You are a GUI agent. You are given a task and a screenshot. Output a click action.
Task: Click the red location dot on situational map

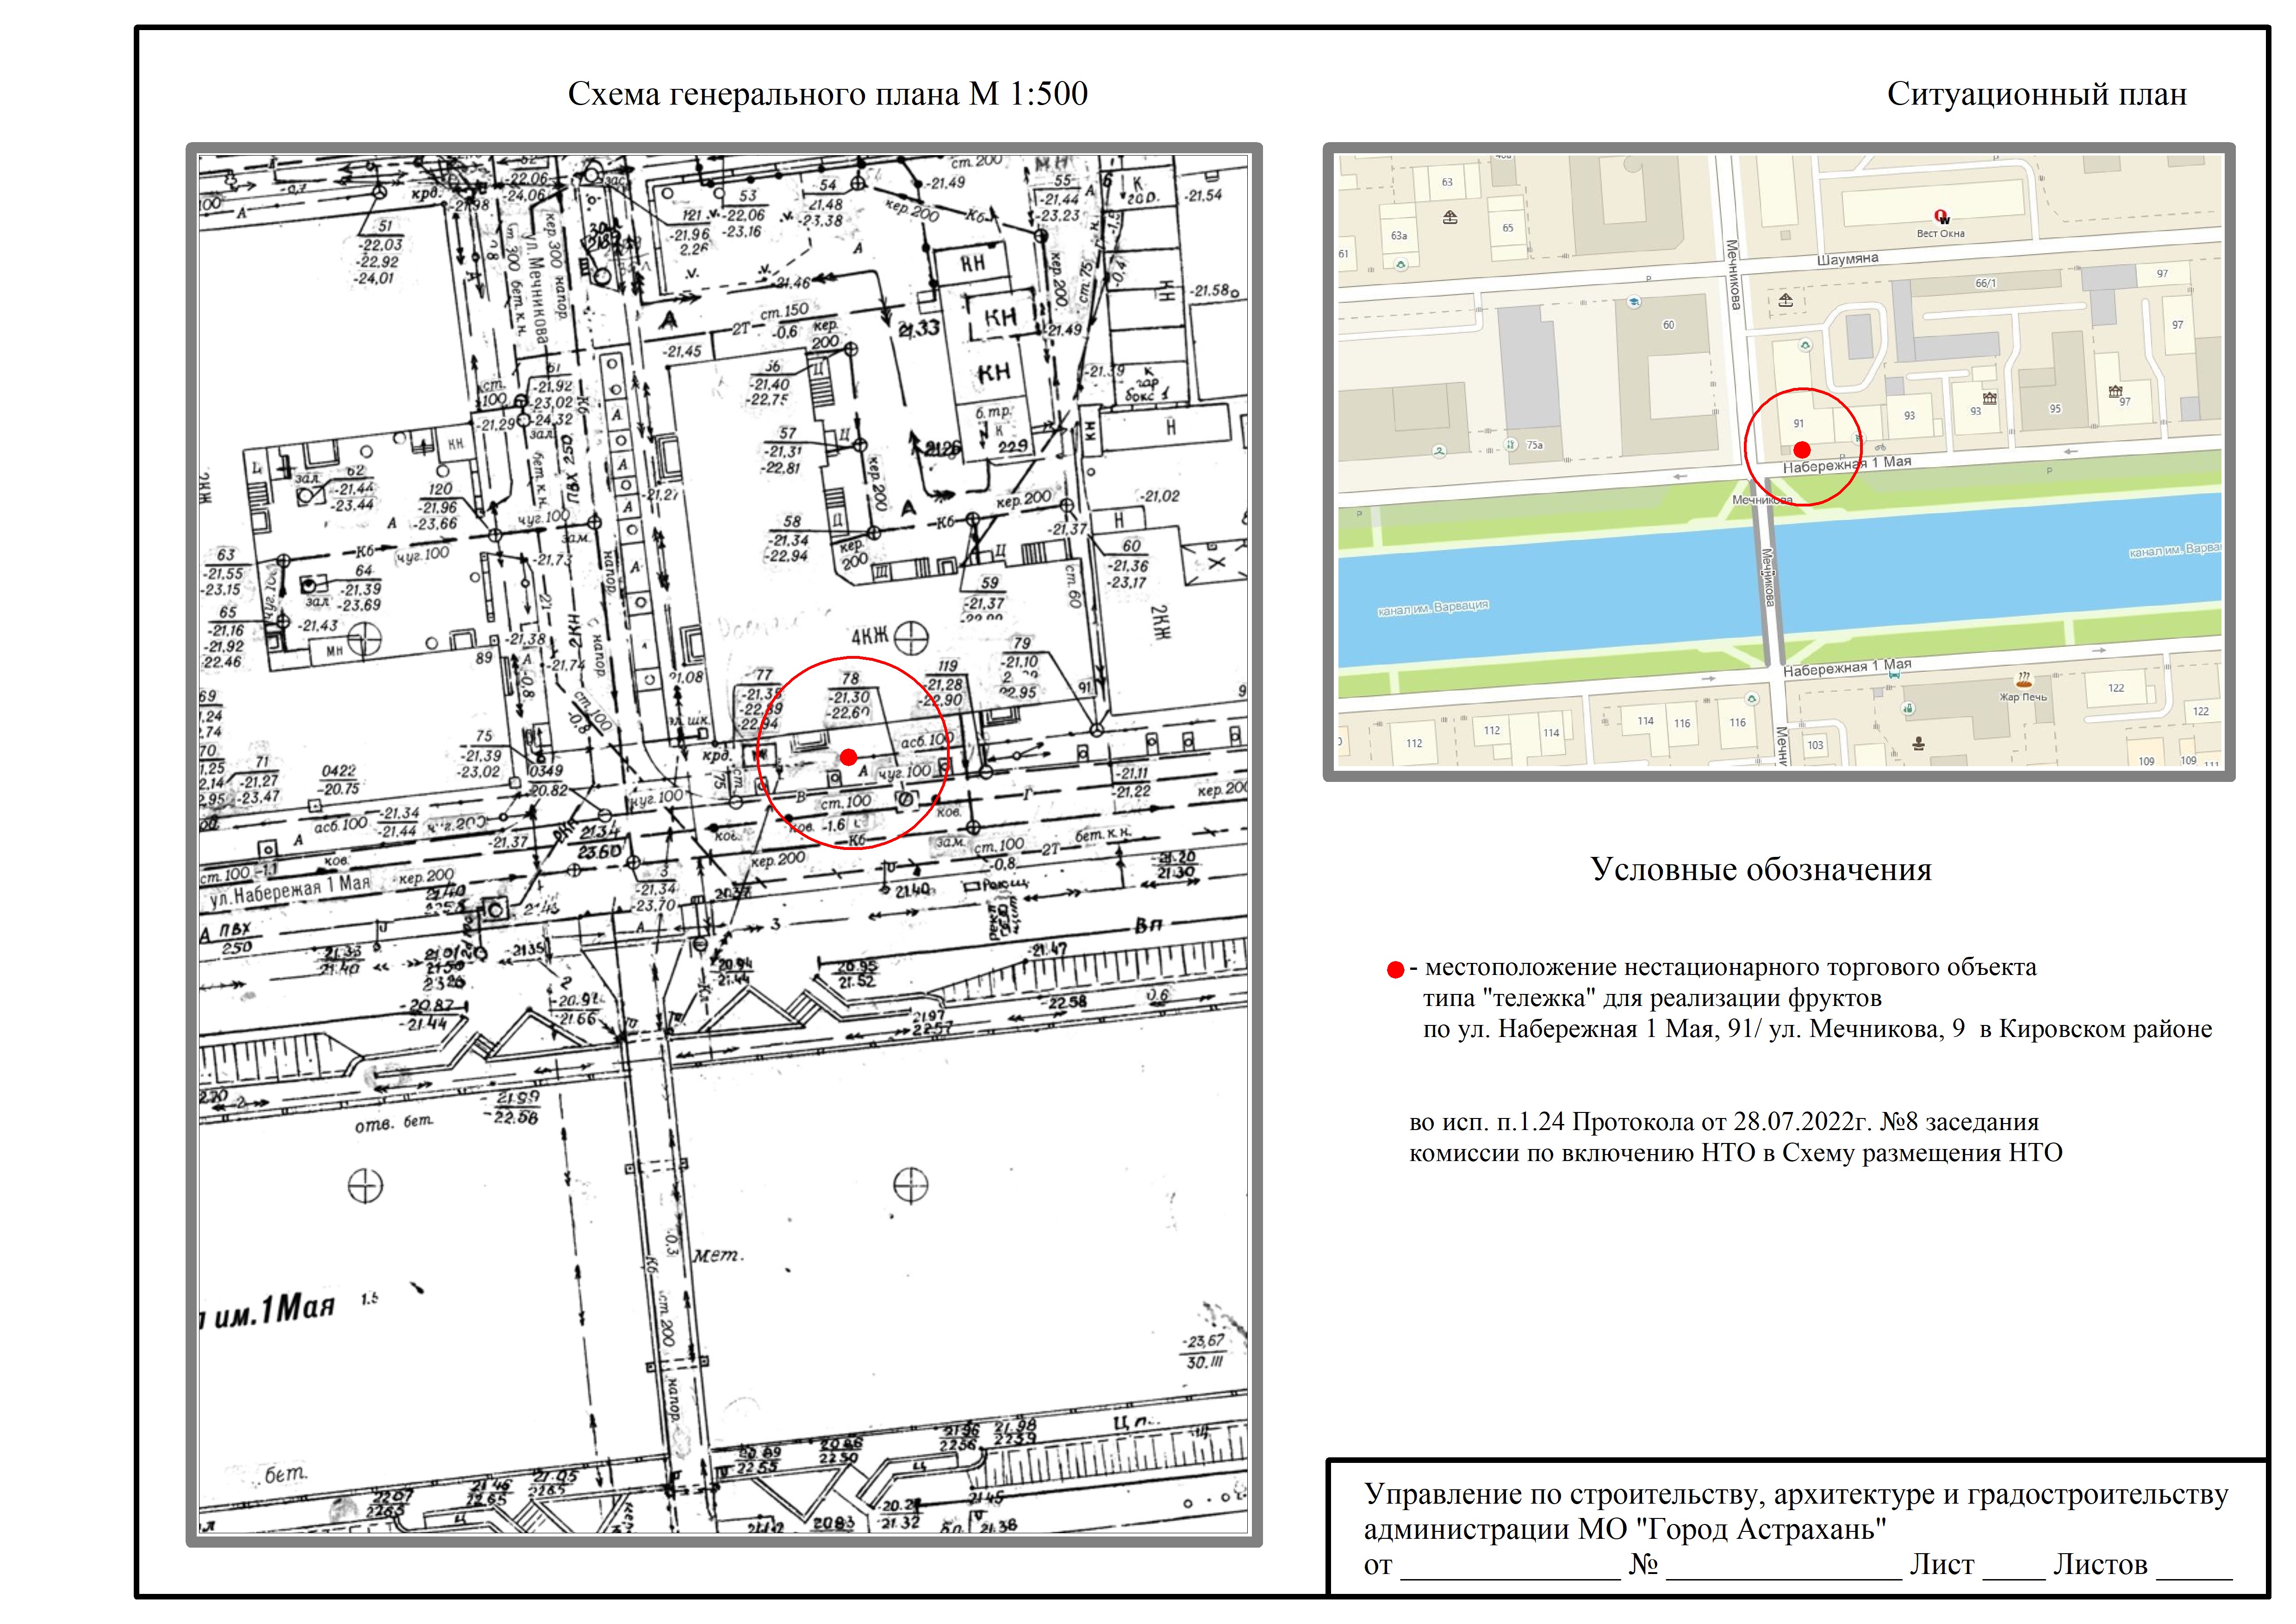pyautogui.click(x=1802, y=450)
